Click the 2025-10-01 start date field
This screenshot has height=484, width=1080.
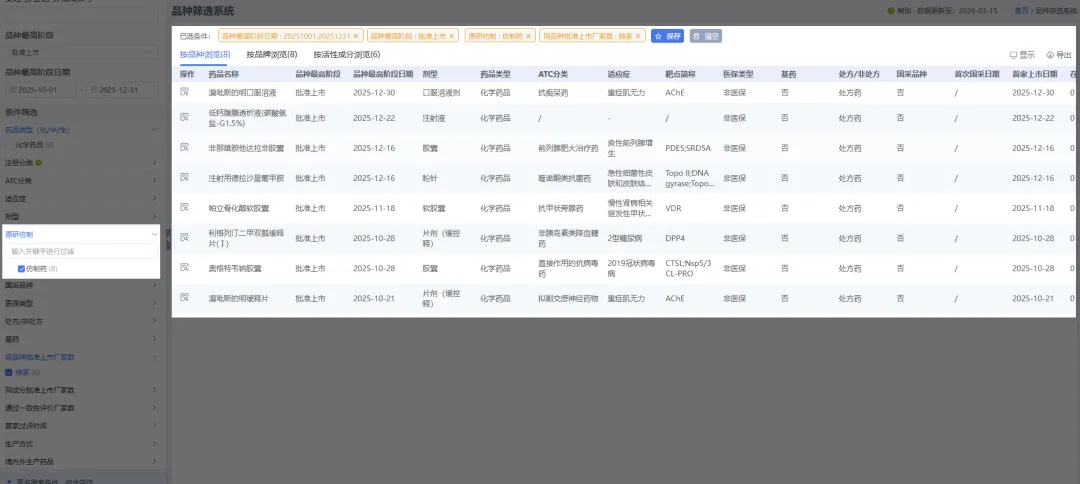coord(43,90)
